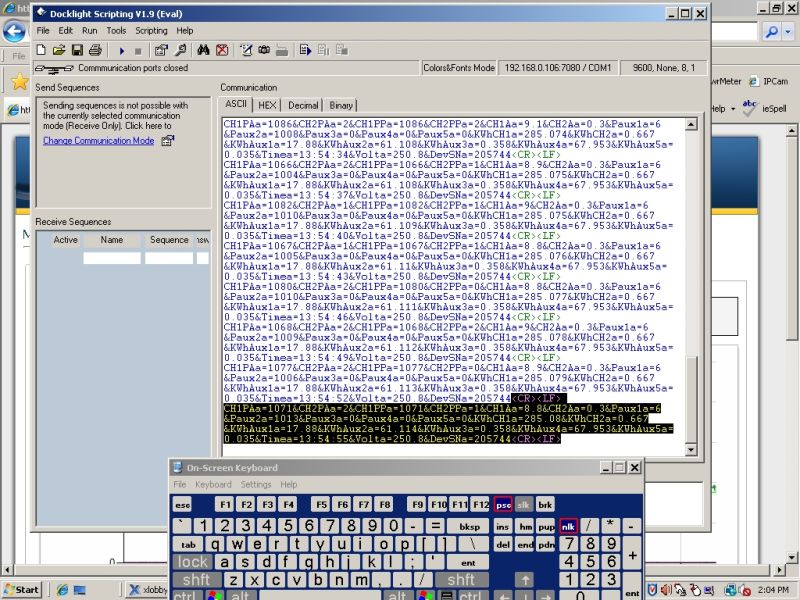The width and height of the screenshot is (800, 600).
Task: Toggle the lock key on On-Screen Keyboard
Action: [193, 562]
